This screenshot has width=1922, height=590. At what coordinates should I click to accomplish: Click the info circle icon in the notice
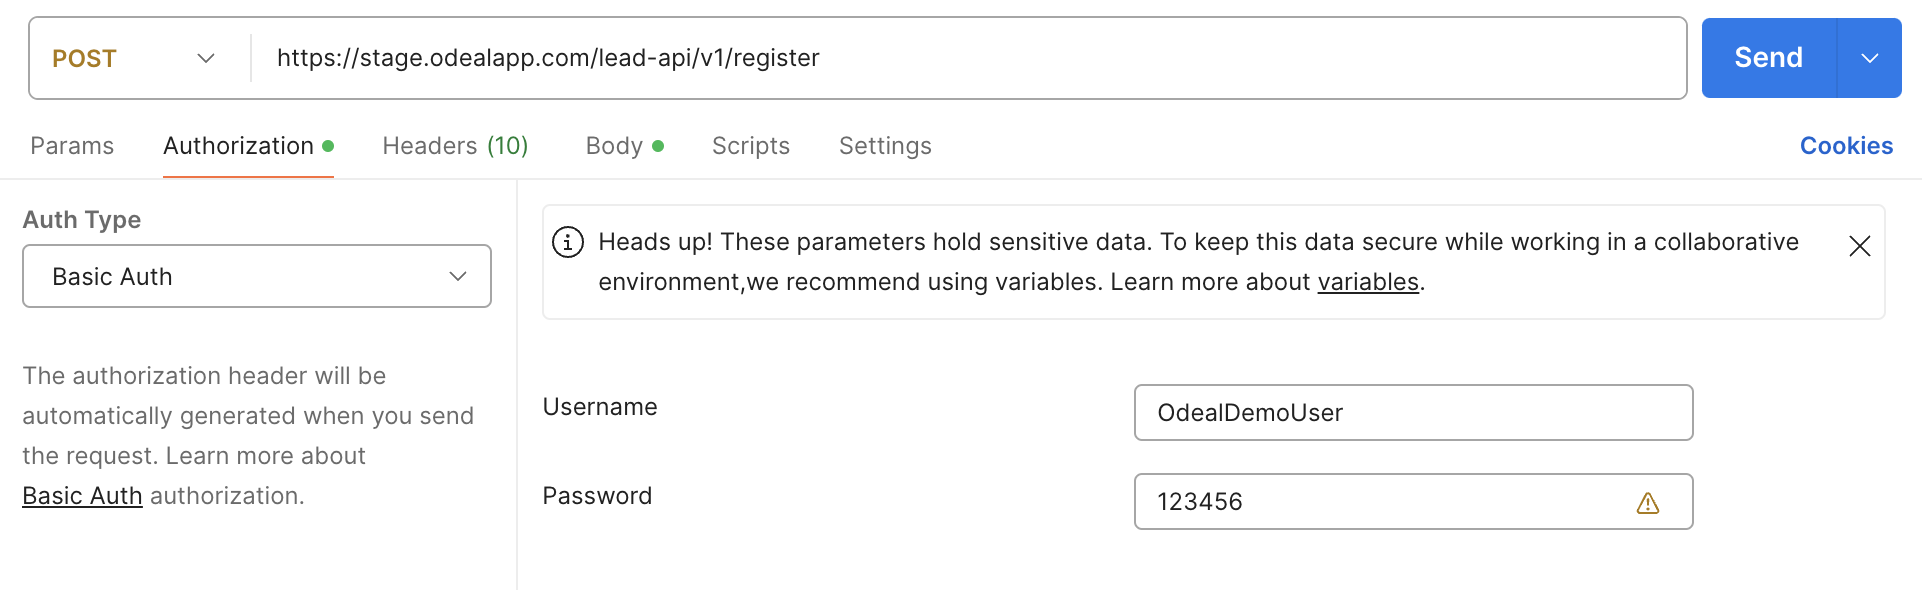pos(568,242)
